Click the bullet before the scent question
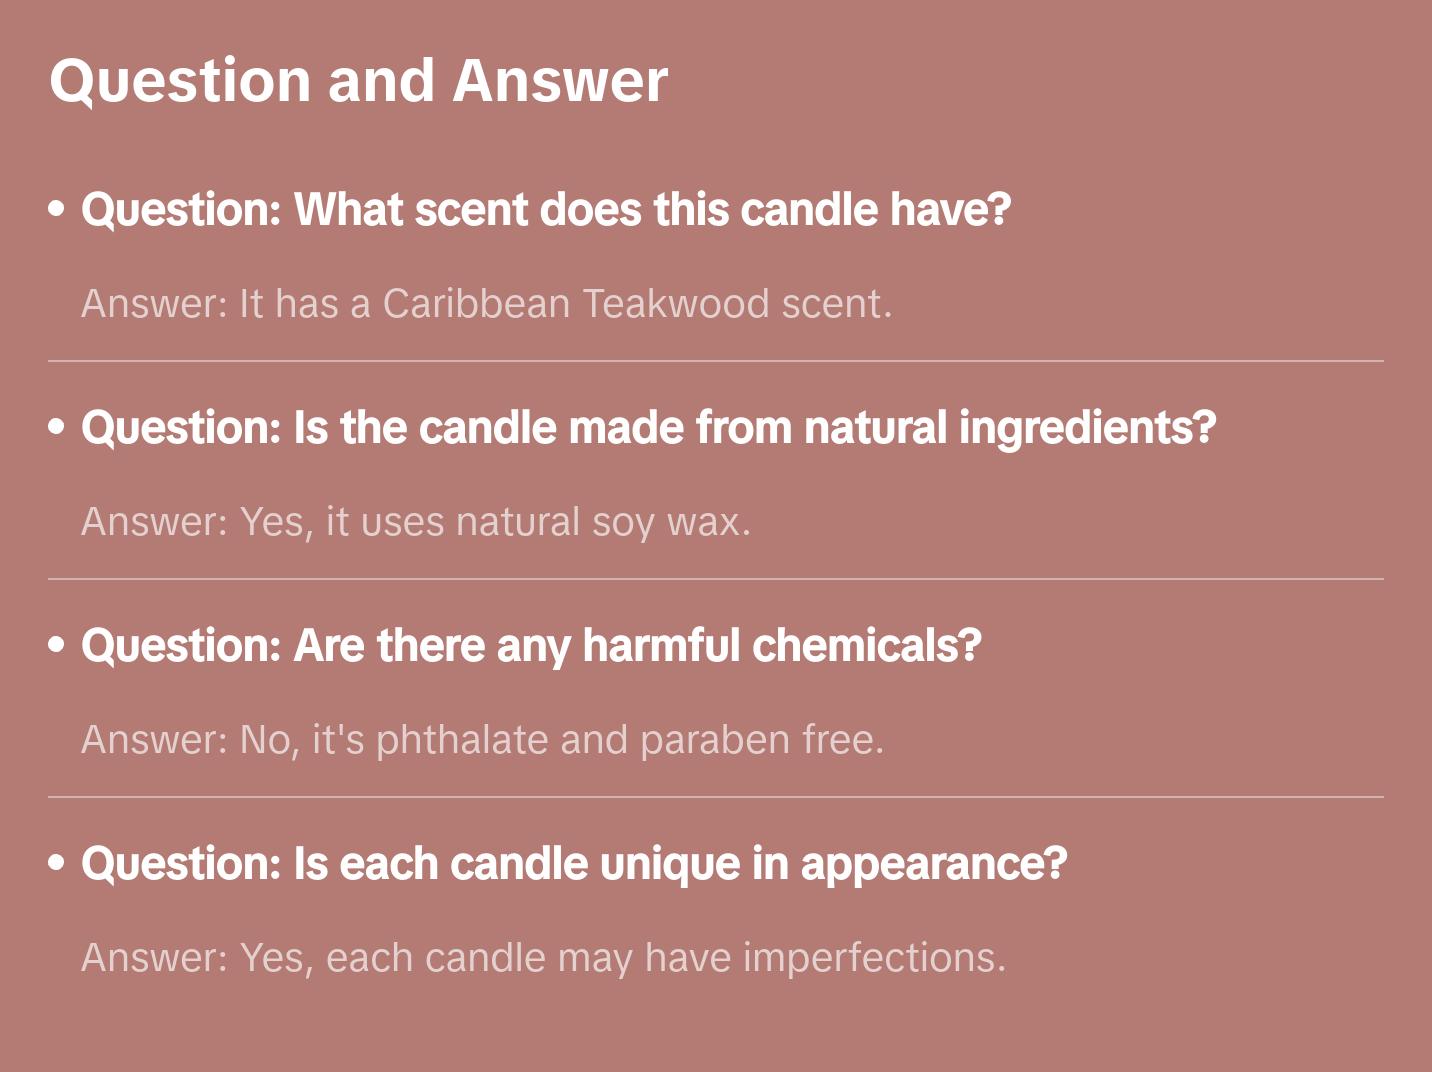 tap(57, 210)
